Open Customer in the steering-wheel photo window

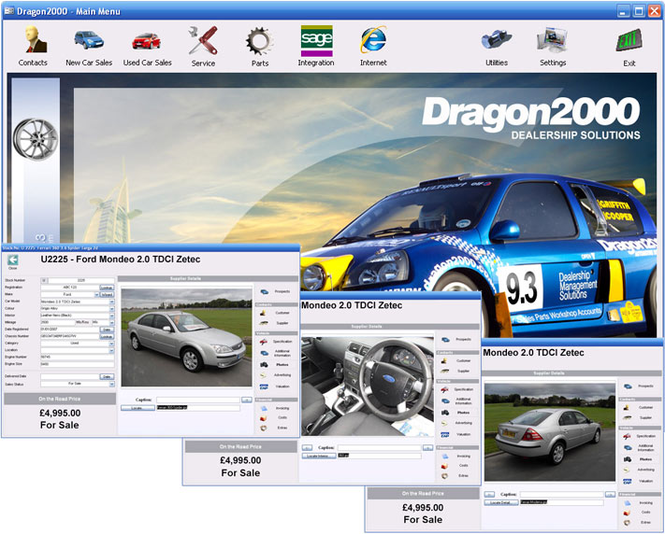(x=457, y=361)
